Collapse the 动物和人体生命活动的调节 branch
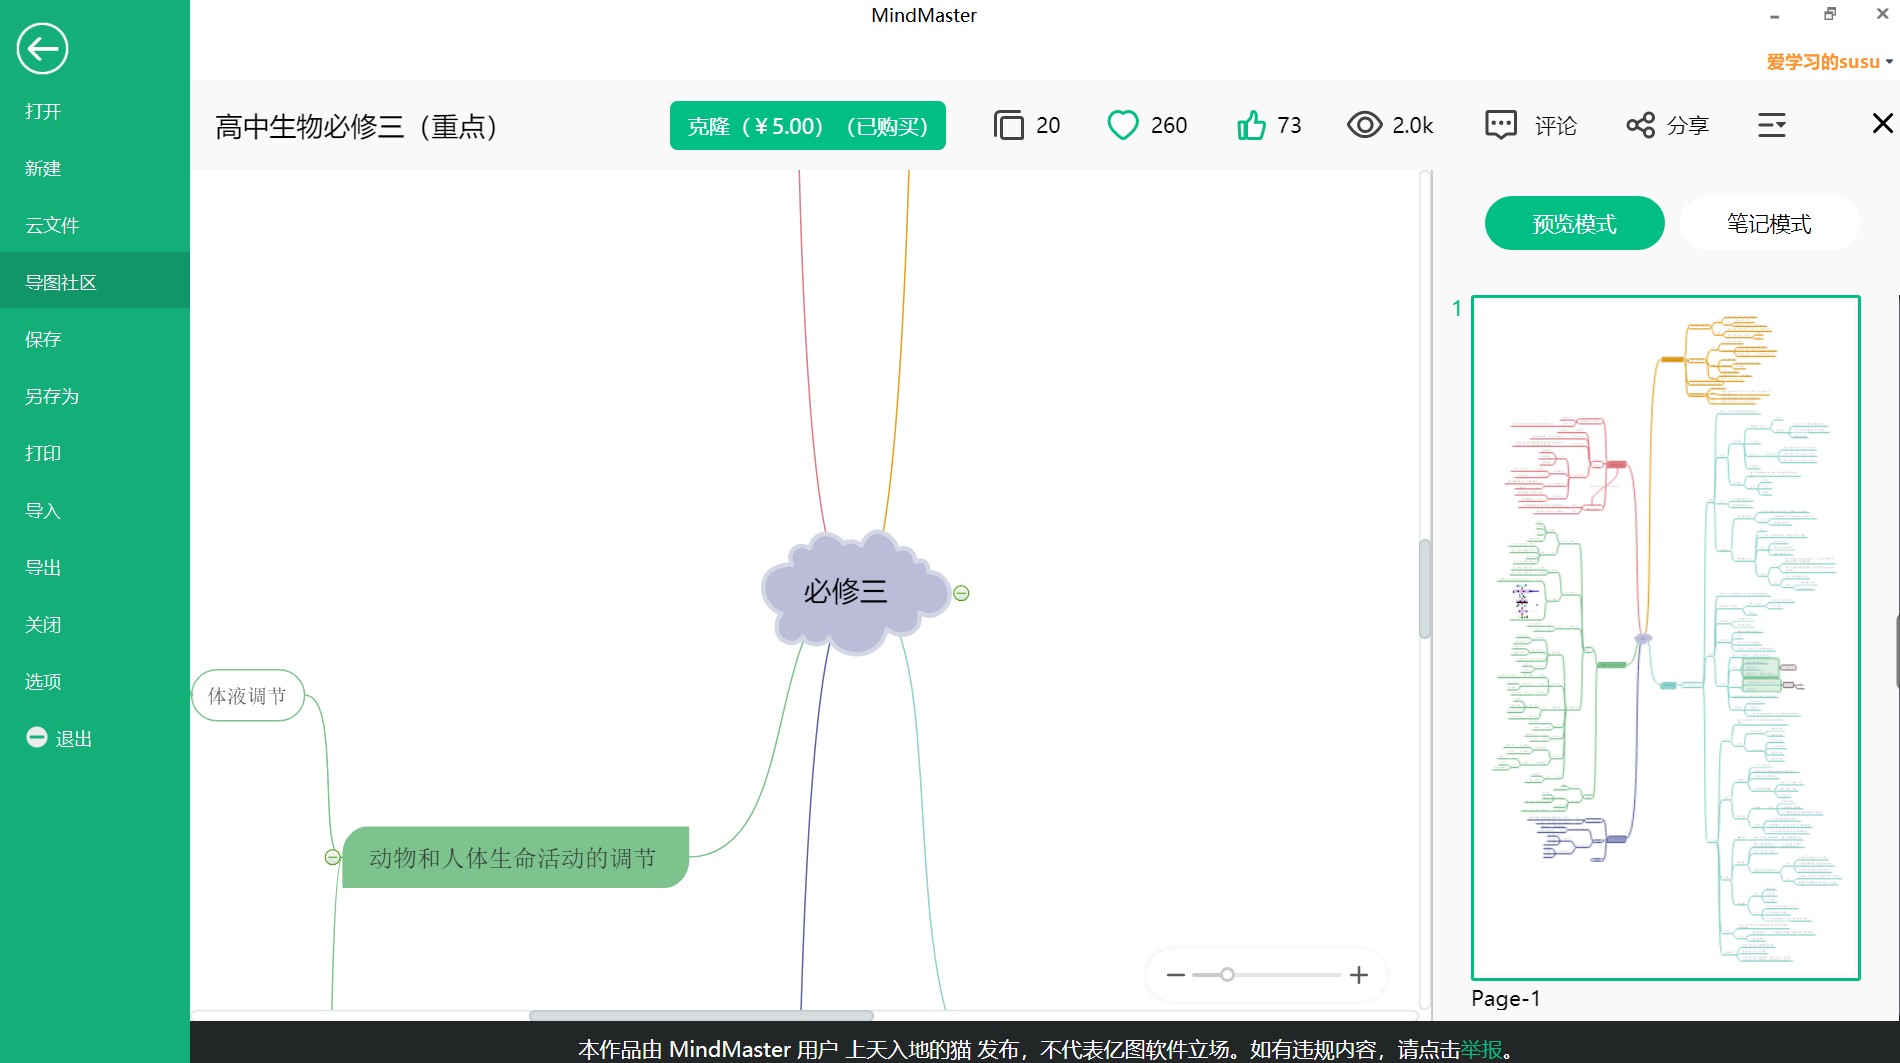The image size is (1900, 1063). pyautogui.click(x=332, y=857)
